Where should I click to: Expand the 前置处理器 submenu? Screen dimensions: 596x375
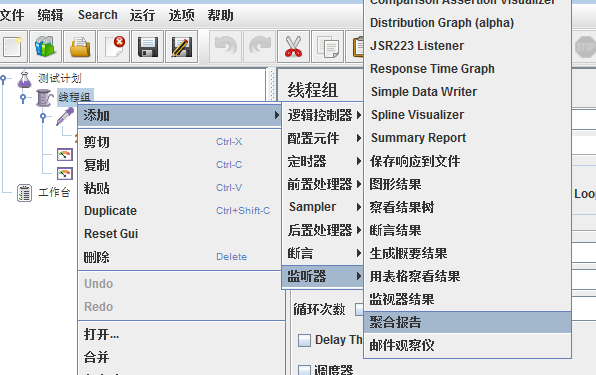(x=323, y=184)
